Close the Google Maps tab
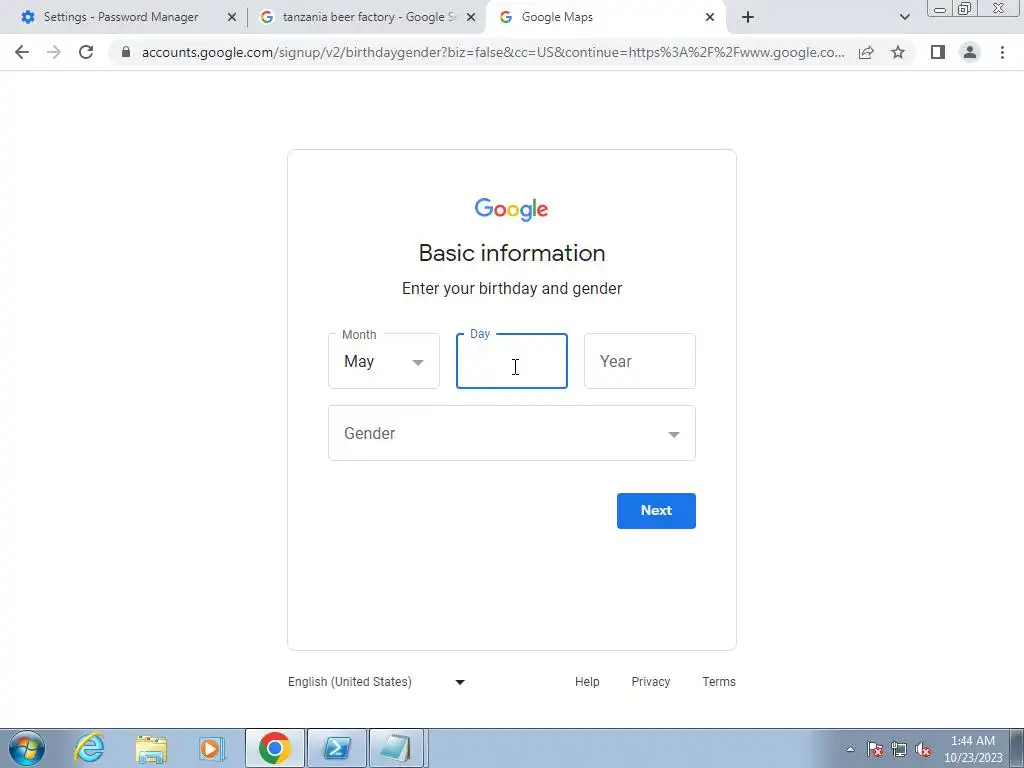The height and width of the screenshot is (768, 1024). [710, 18]
